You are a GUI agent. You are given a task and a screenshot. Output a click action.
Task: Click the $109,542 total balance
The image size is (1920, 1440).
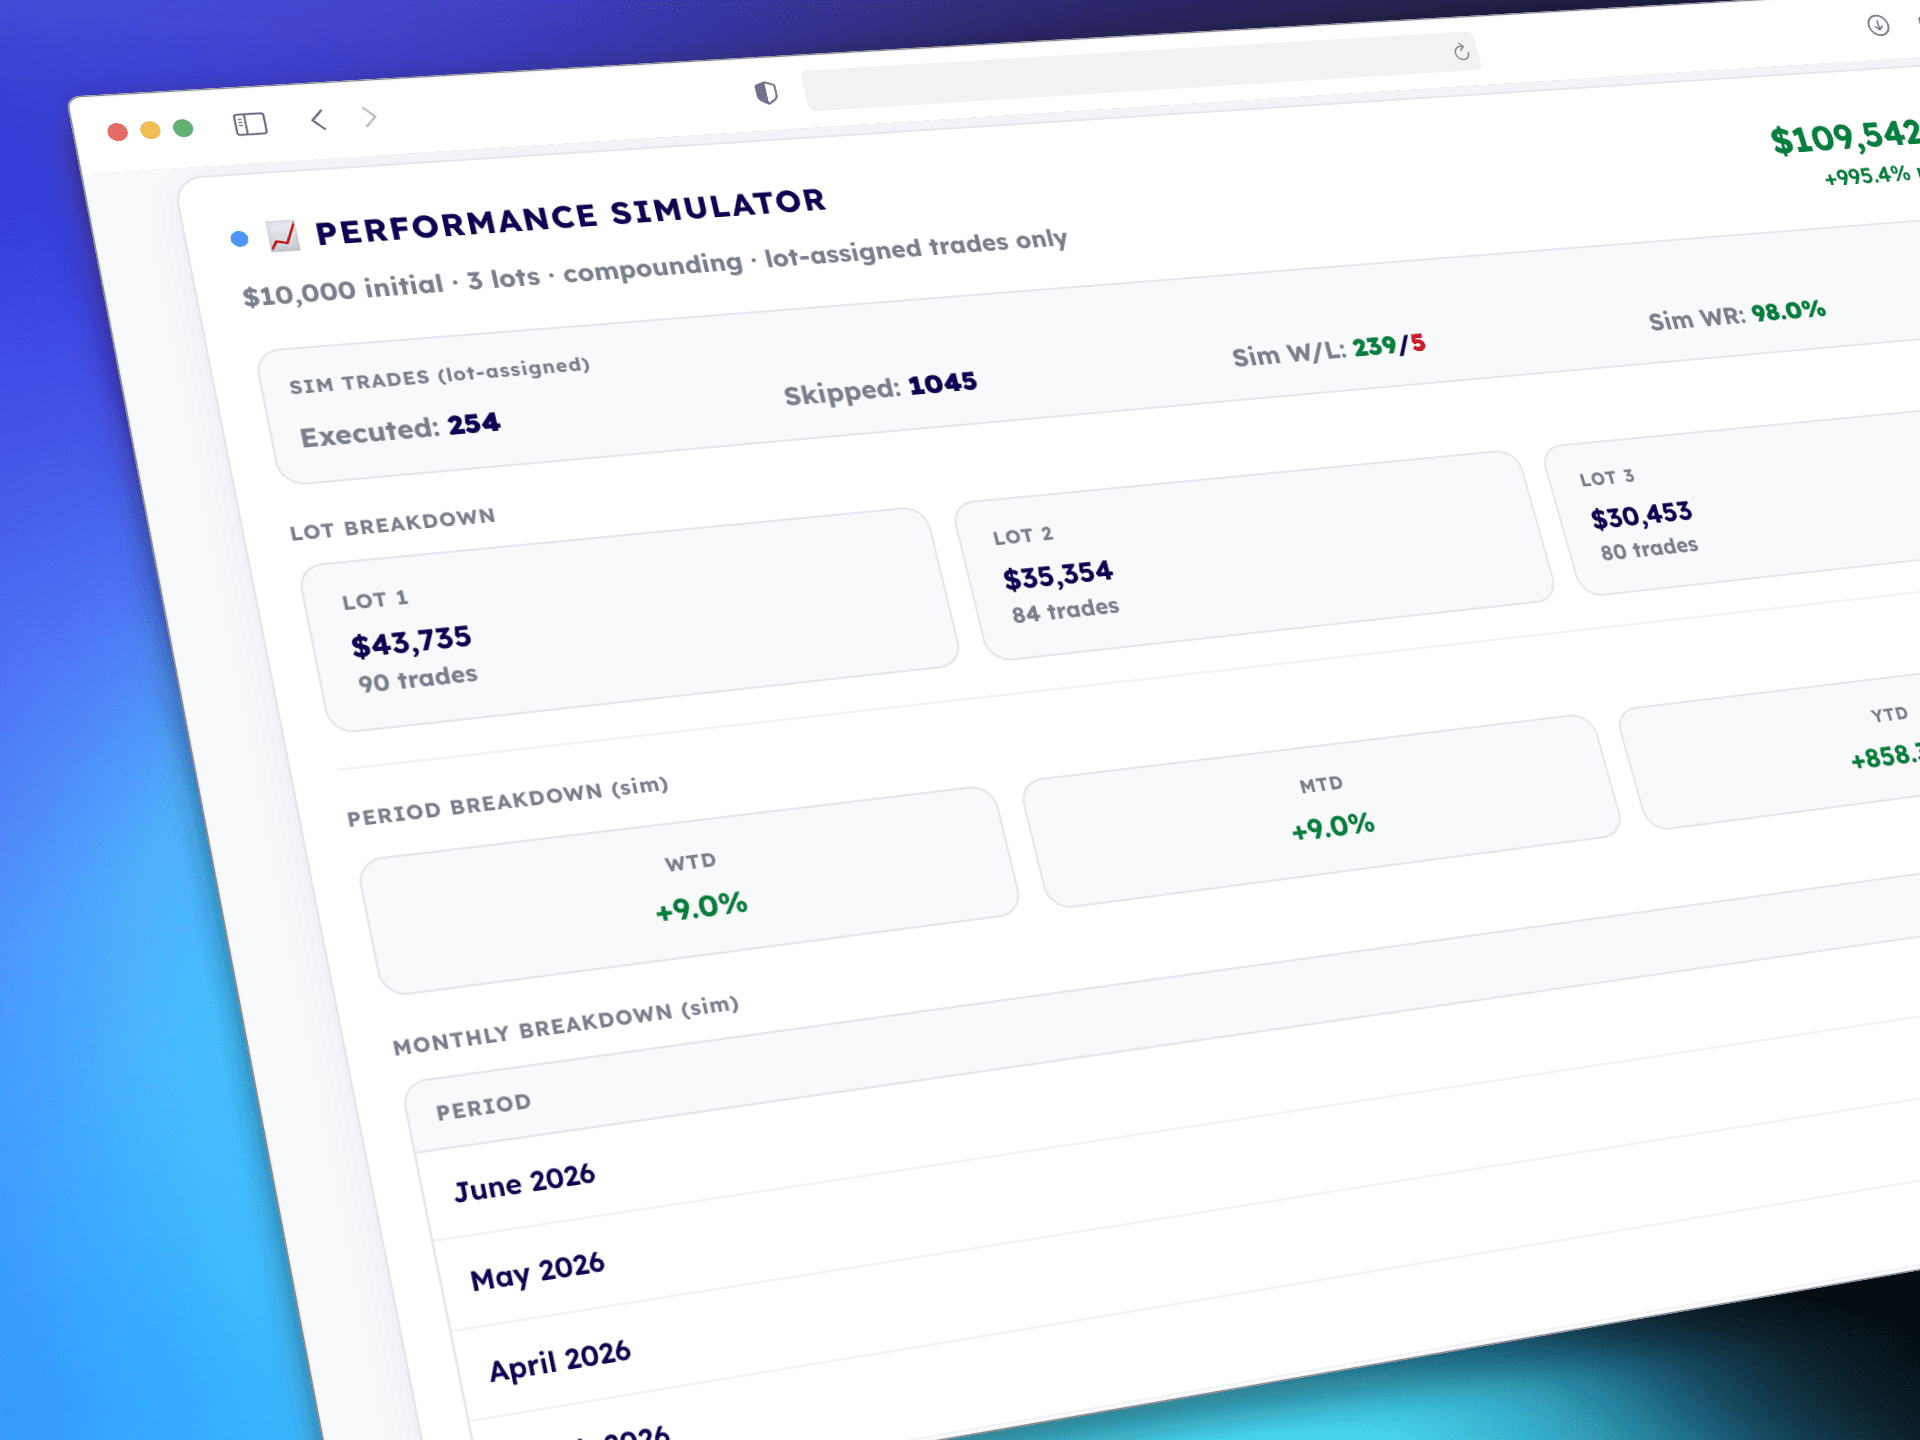1845,137
